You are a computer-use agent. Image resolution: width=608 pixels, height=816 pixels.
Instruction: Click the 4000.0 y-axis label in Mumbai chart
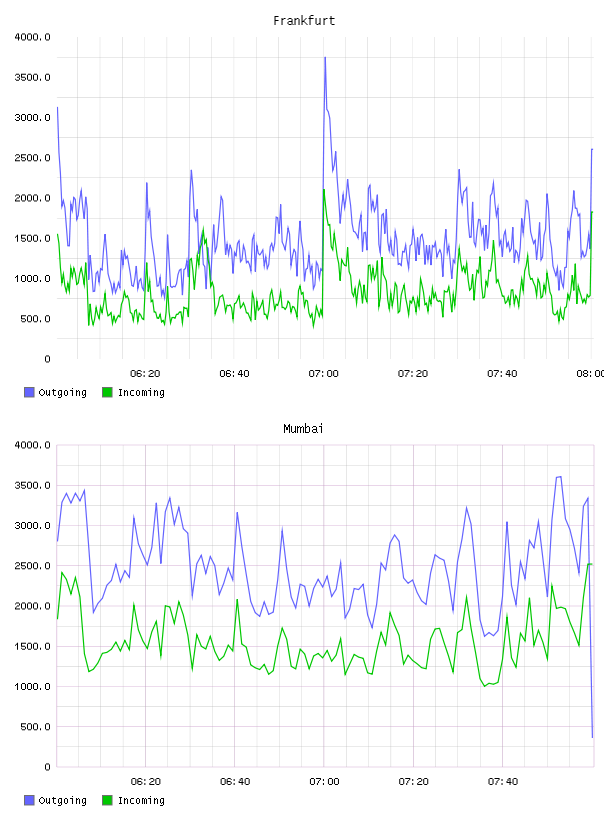pyautogui.click(x=32, y=445)
